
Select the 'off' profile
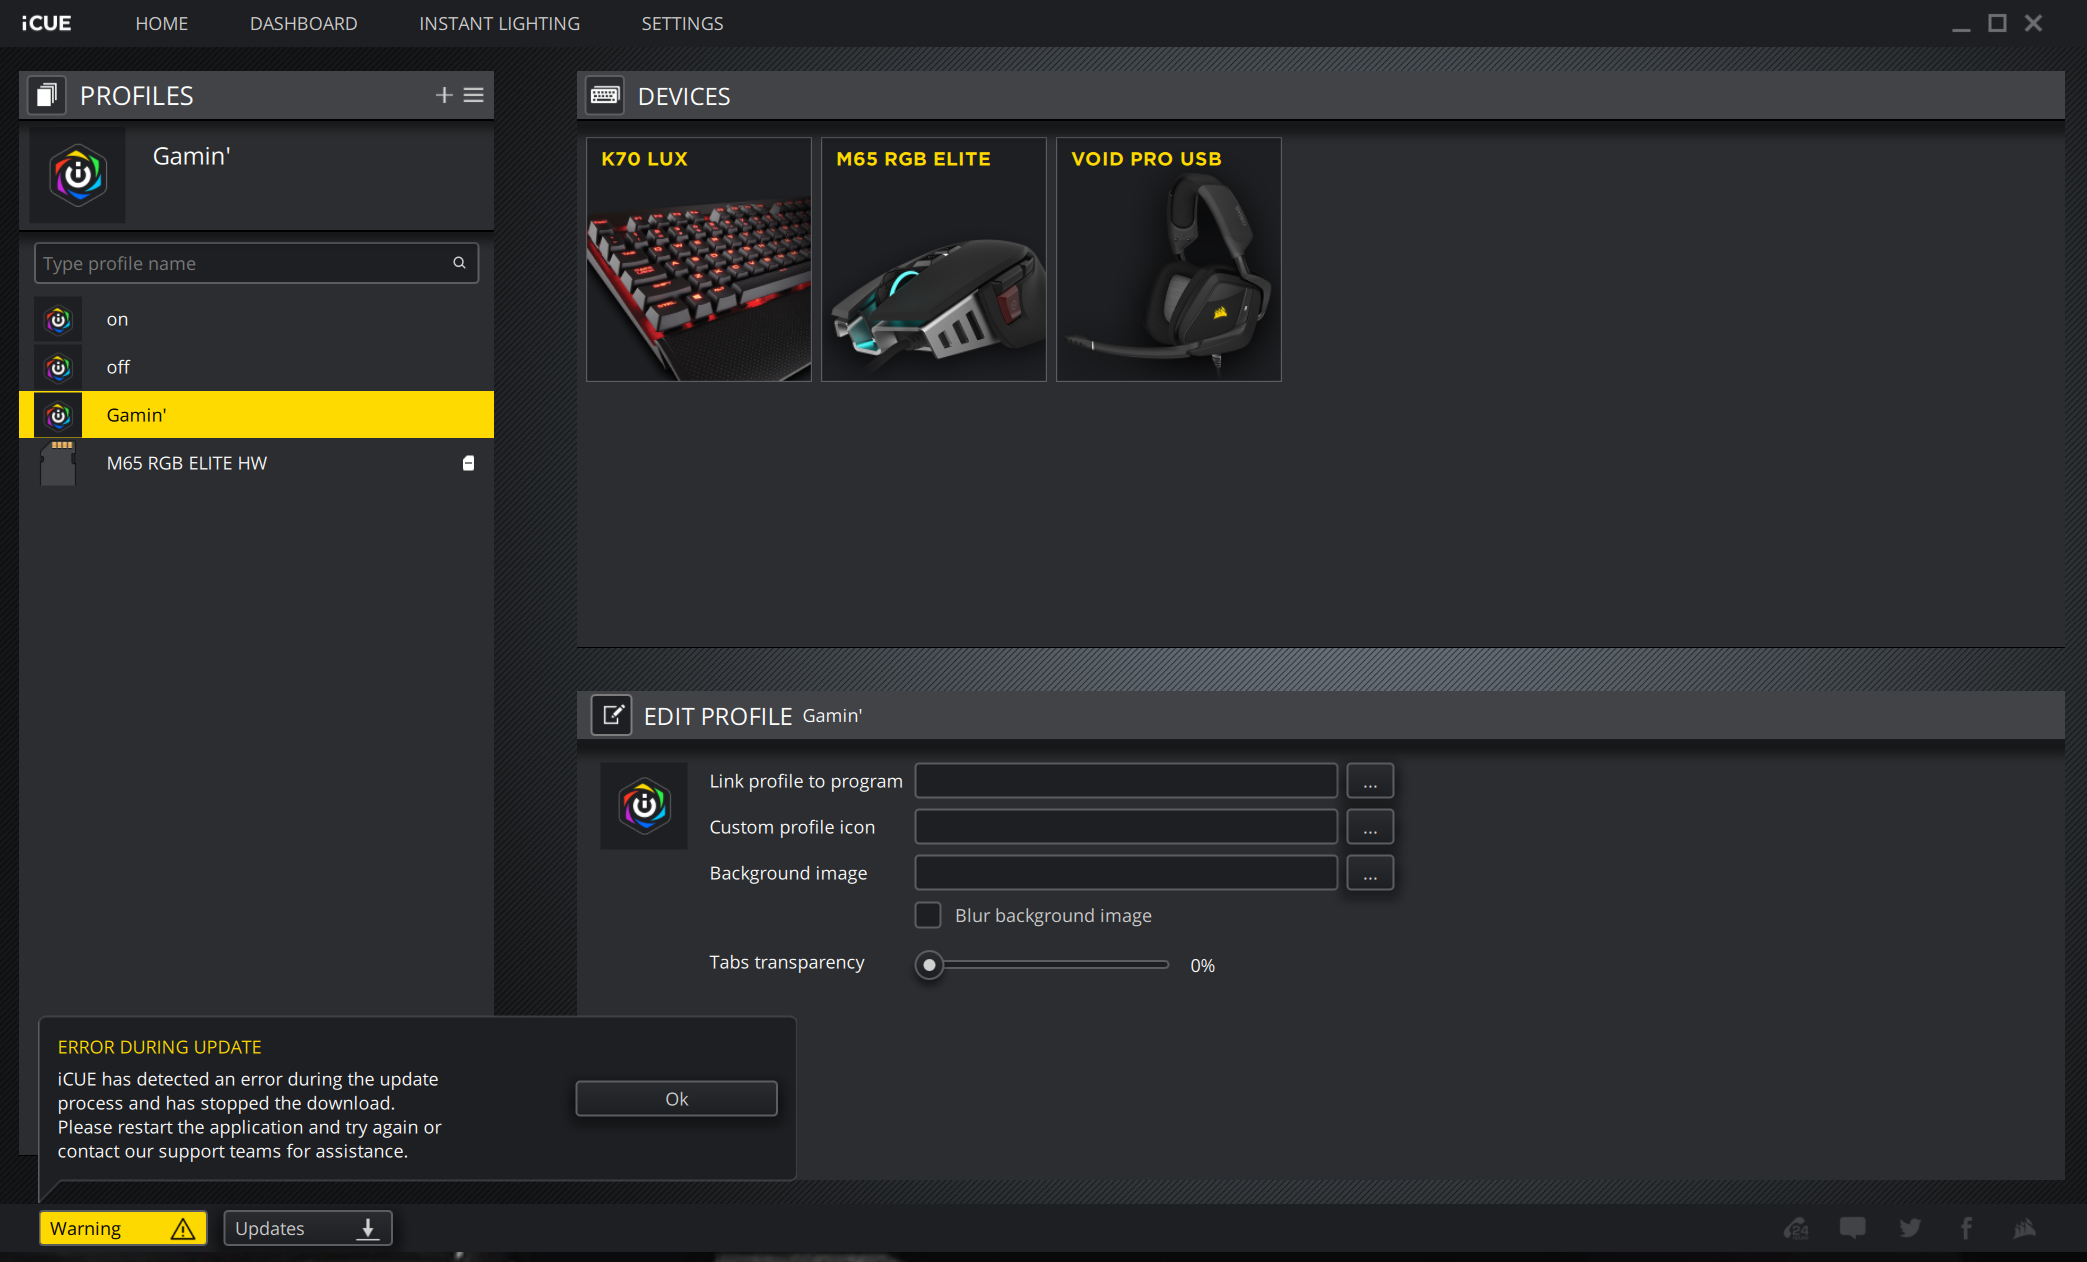[x=256, y=368]
